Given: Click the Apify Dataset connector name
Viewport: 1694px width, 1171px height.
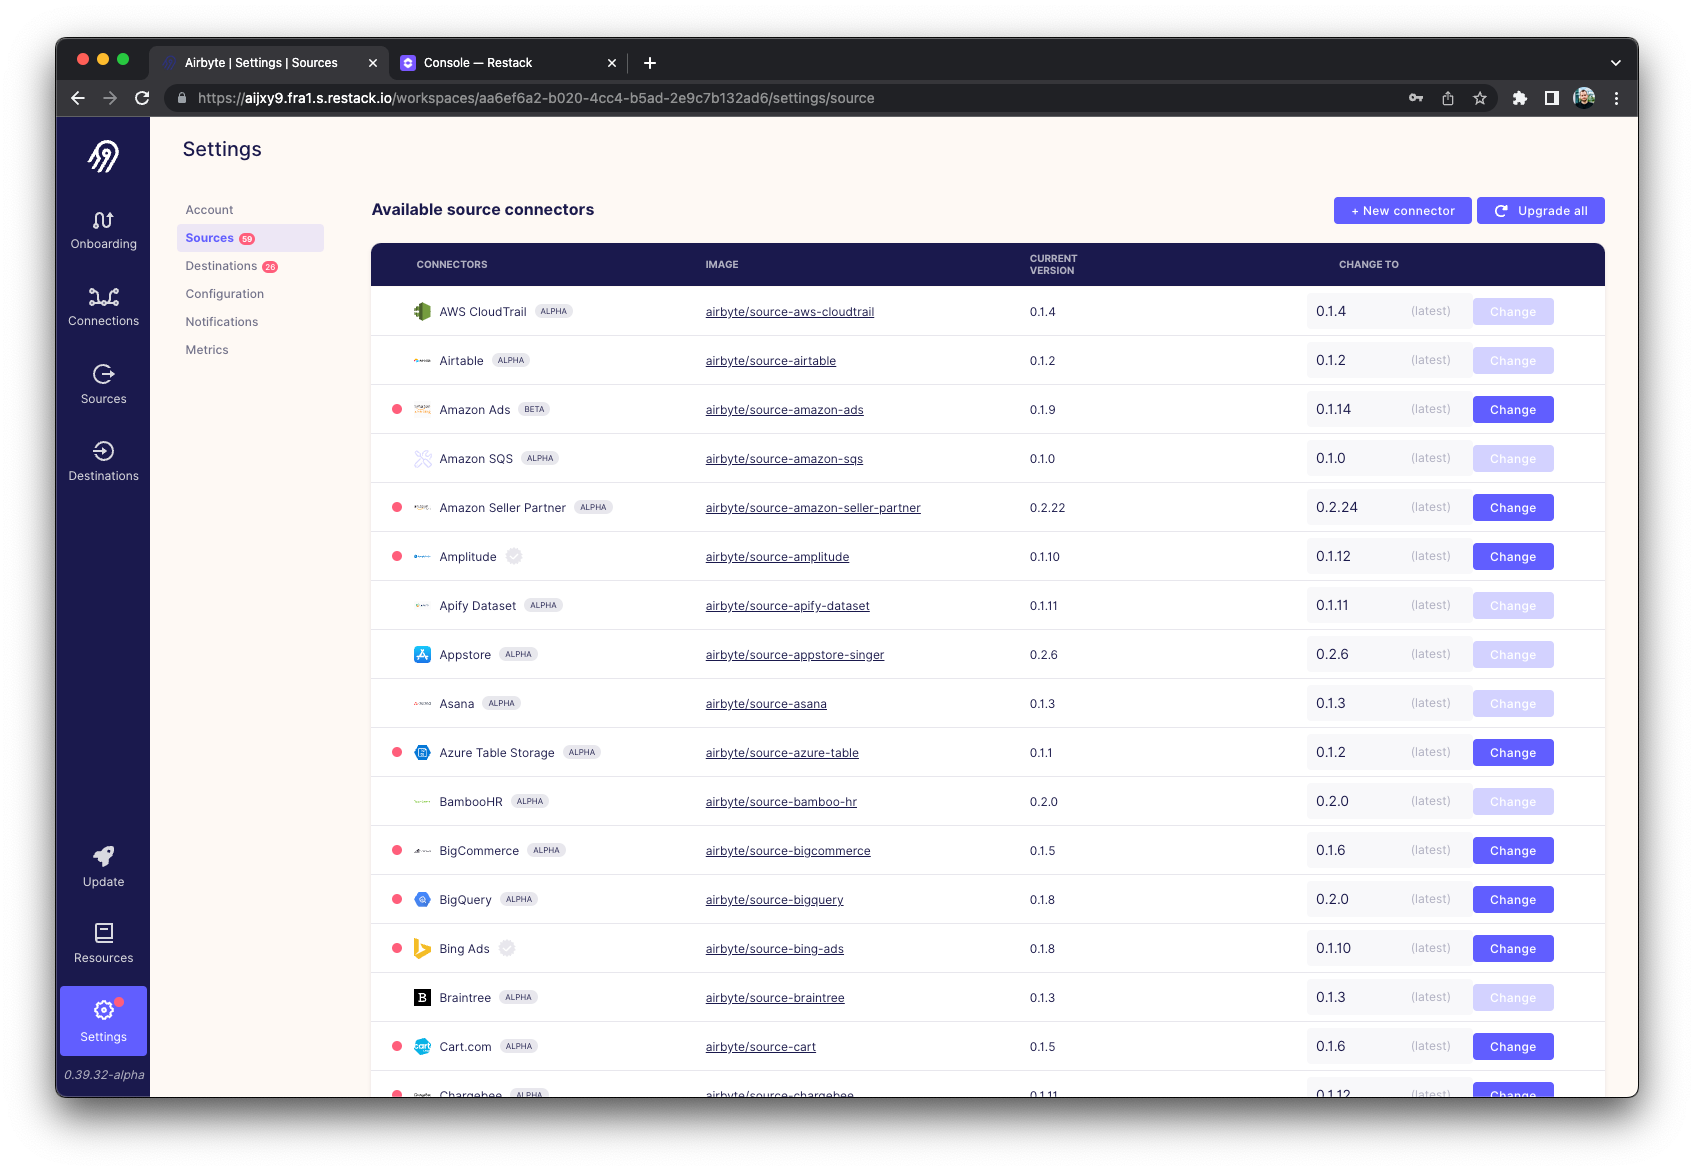Looking at the screenshot, I should click(478, 606).
